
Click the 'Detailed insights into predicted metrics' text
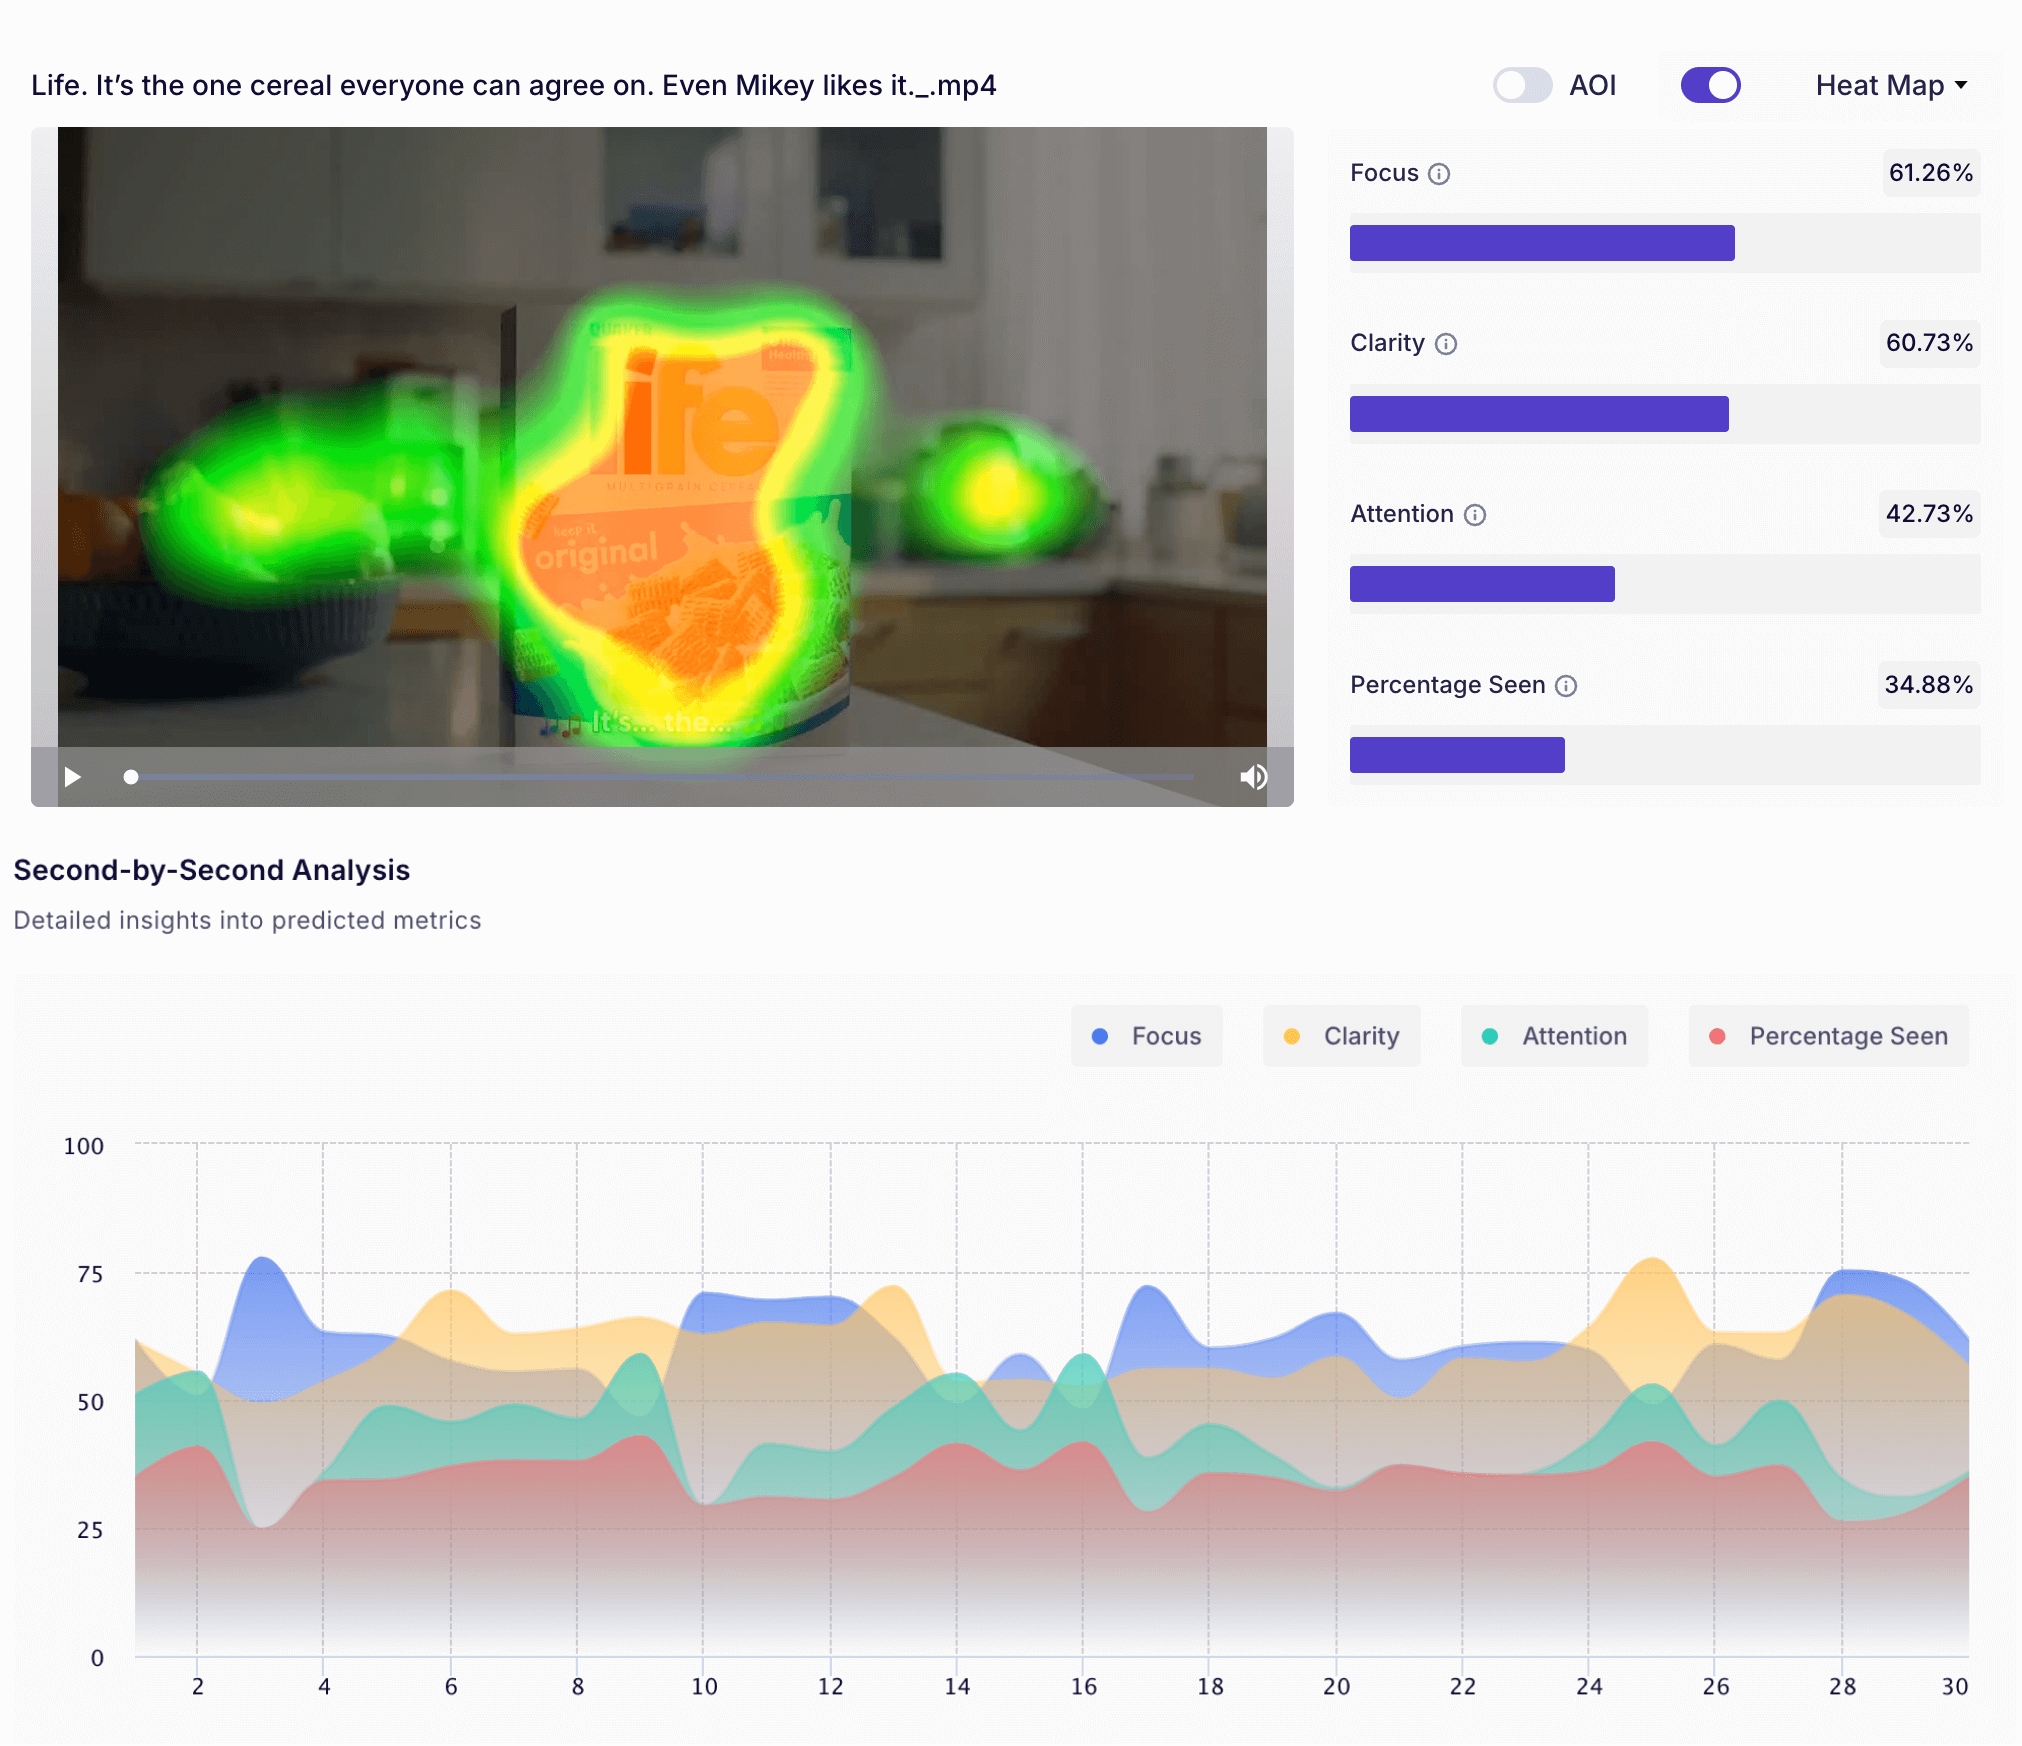coord(247,920)
